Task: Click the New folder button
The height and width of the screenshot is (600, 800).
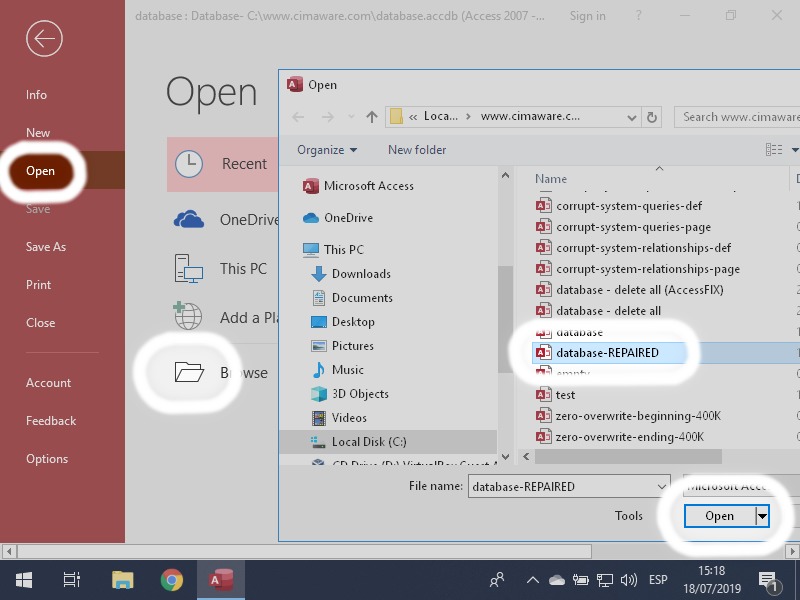Action: pyautogui.click(x=417, y=150)
